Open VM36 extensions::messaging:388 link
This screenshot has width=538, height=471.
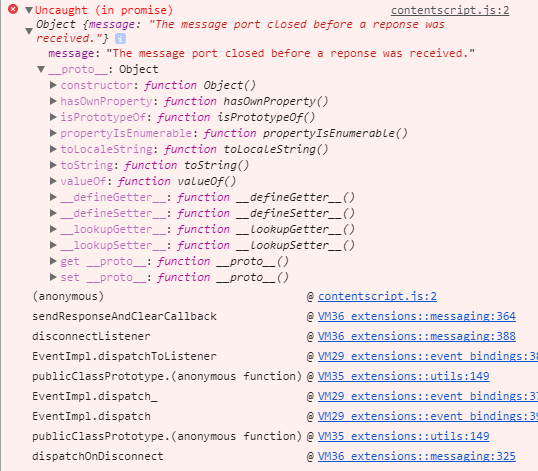(x=417, y=336)
